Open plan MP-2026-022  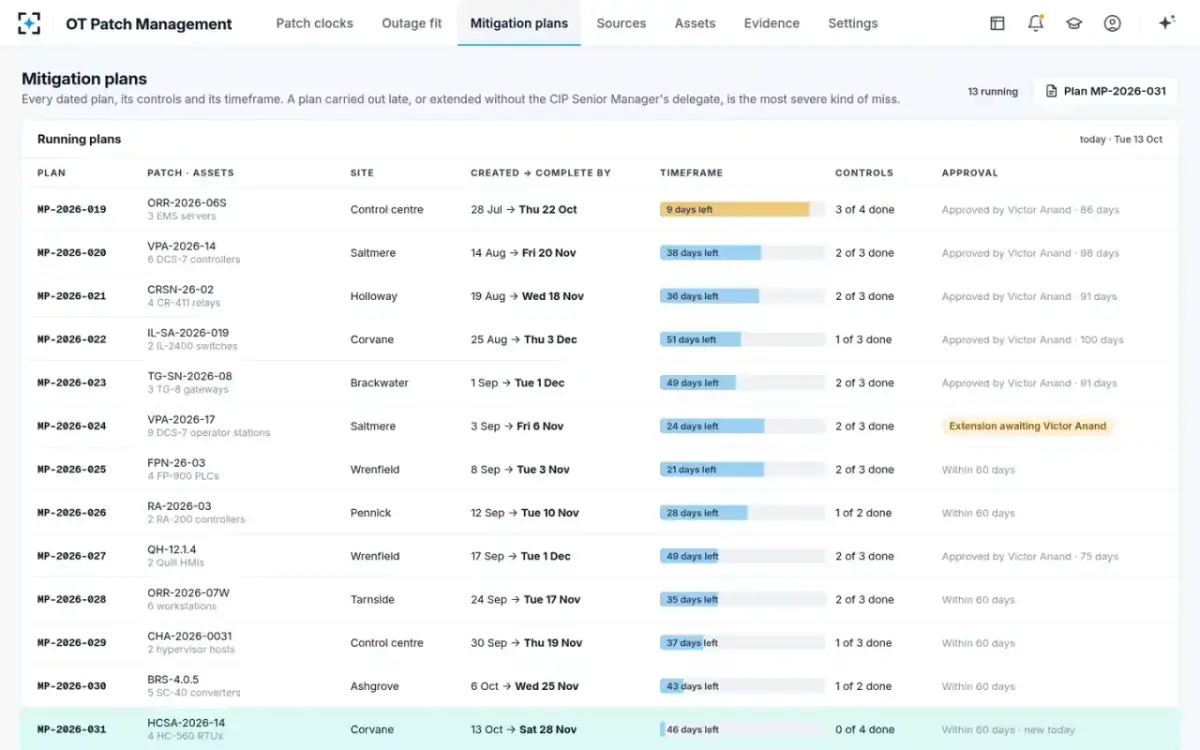tap(71, 340)
